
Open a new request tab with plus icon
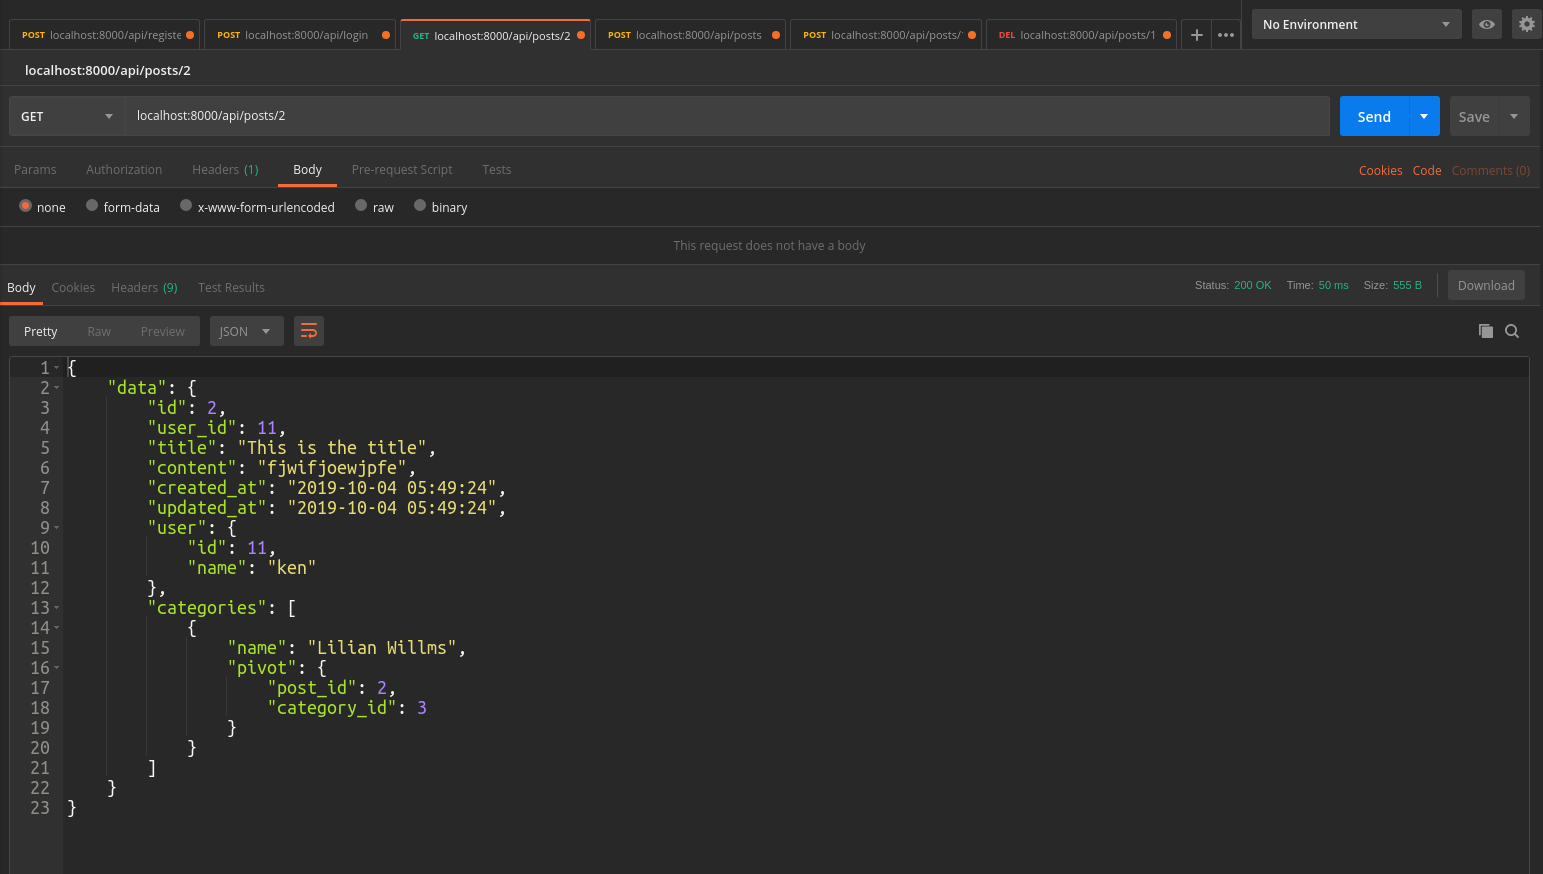click(x=1196, y=35)
